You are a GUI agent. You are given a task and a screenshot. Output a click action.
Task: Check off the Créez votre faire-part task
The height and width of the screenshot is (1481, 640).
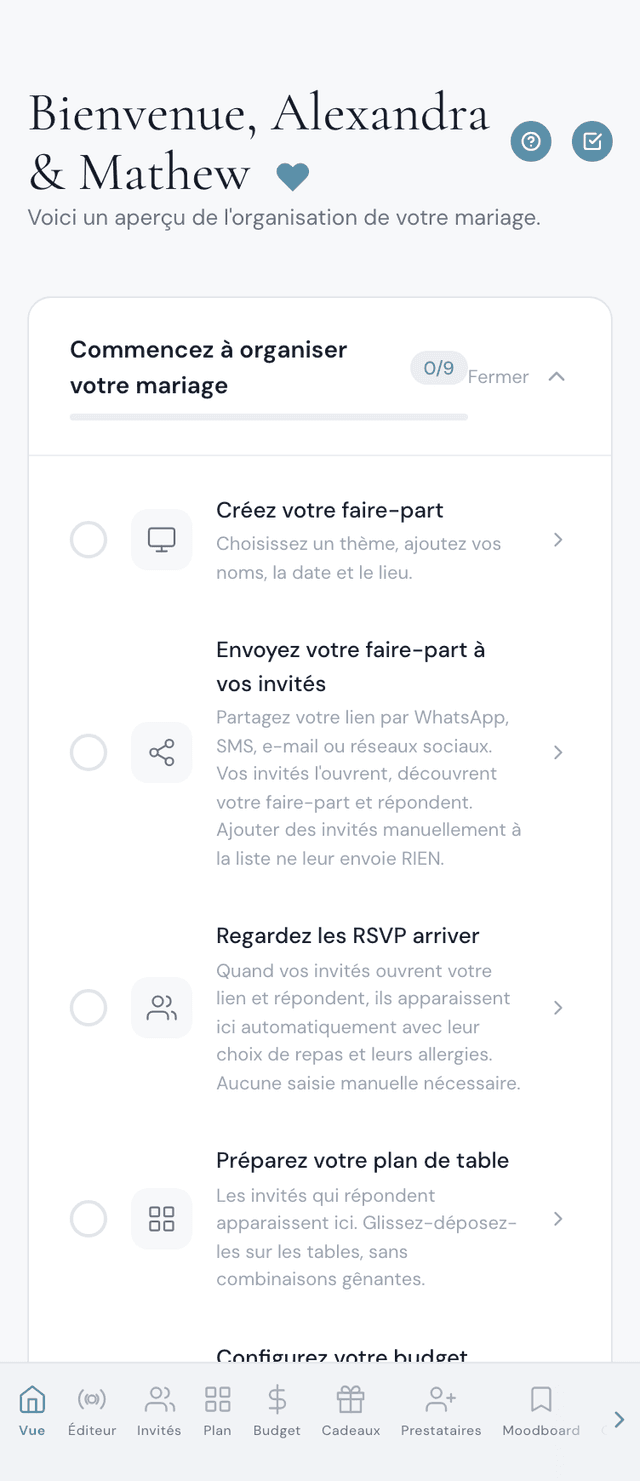pyautogui.click(x=88, y=540)
